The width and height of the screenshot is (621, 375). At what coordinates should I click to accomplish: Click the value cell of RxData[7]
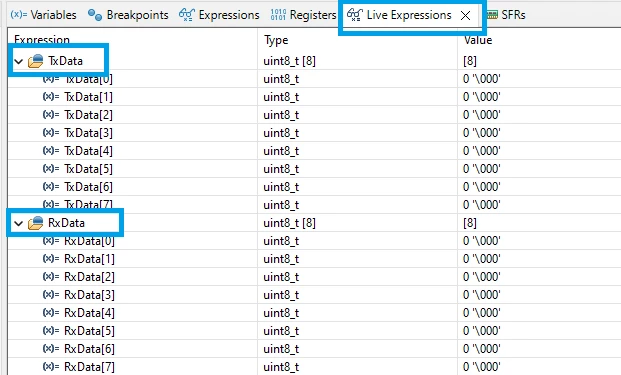click(x=482, y=367)
